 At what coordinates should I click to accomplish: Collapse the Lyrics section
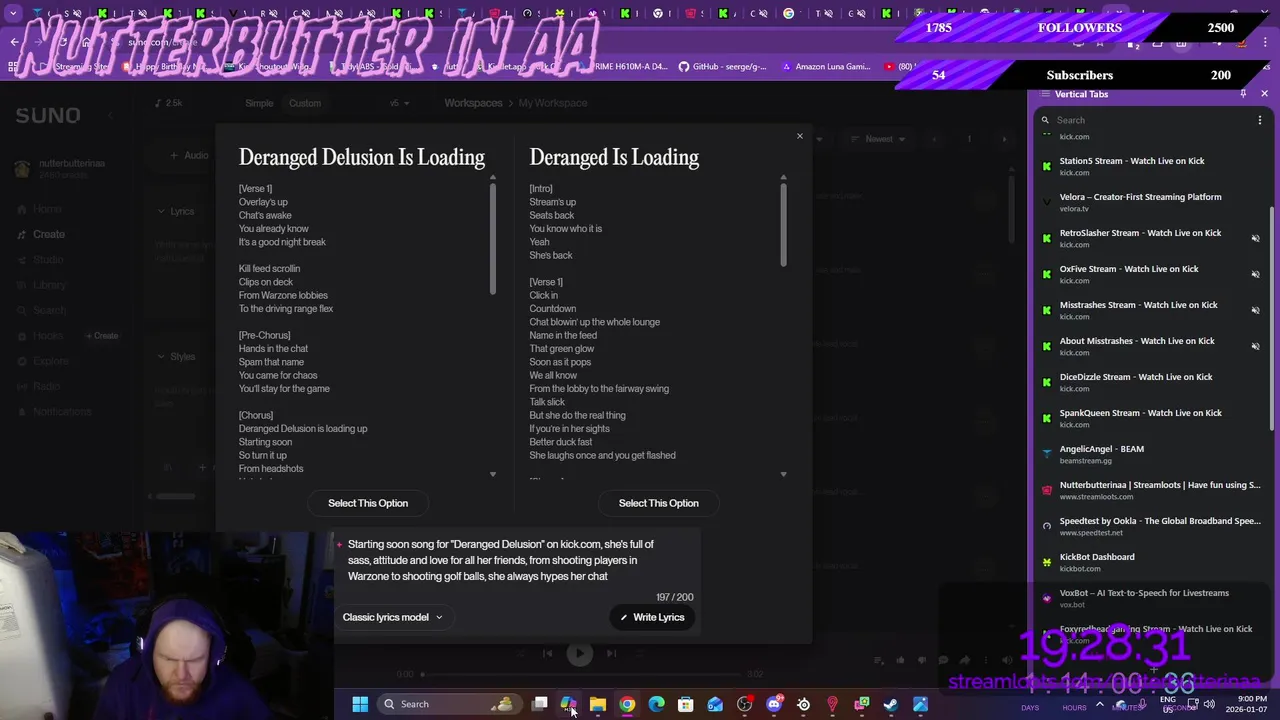pyautogui.click(x=162, y=211)
